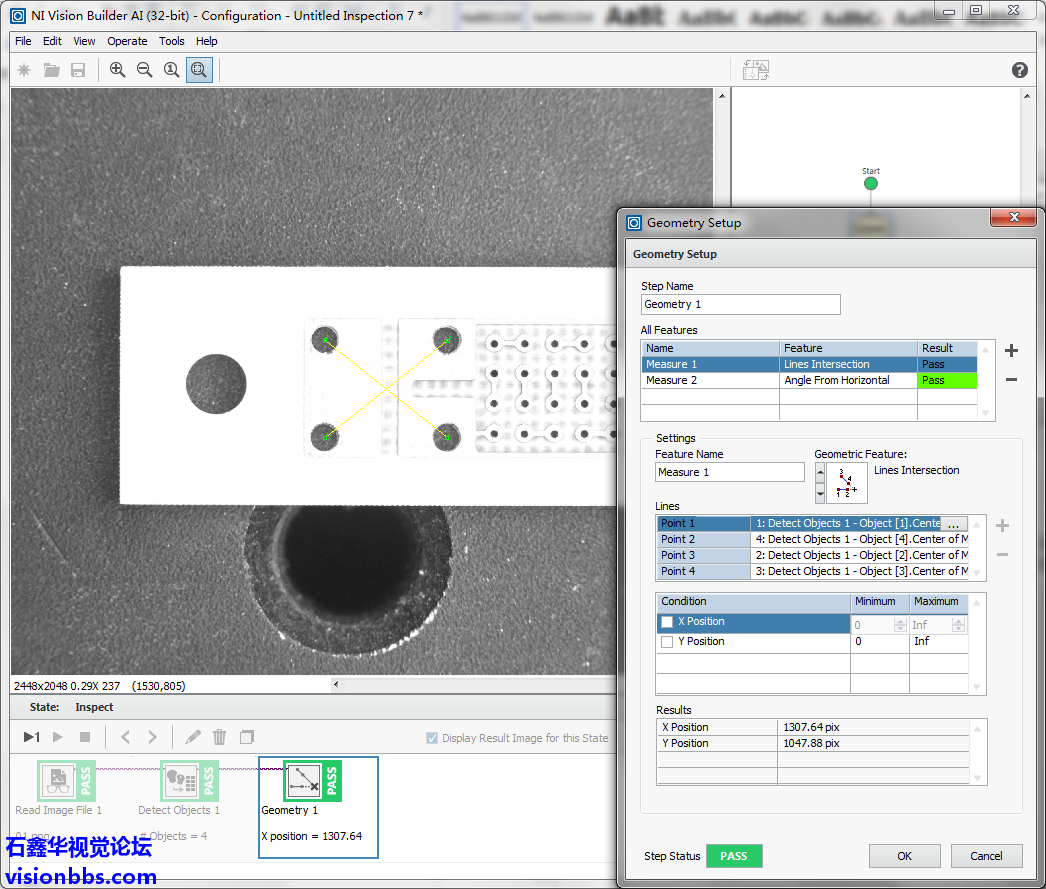Toggle the Zoom to Fit tool
The width and height of the screenshot is (1046, 889).
coord(199,70)
